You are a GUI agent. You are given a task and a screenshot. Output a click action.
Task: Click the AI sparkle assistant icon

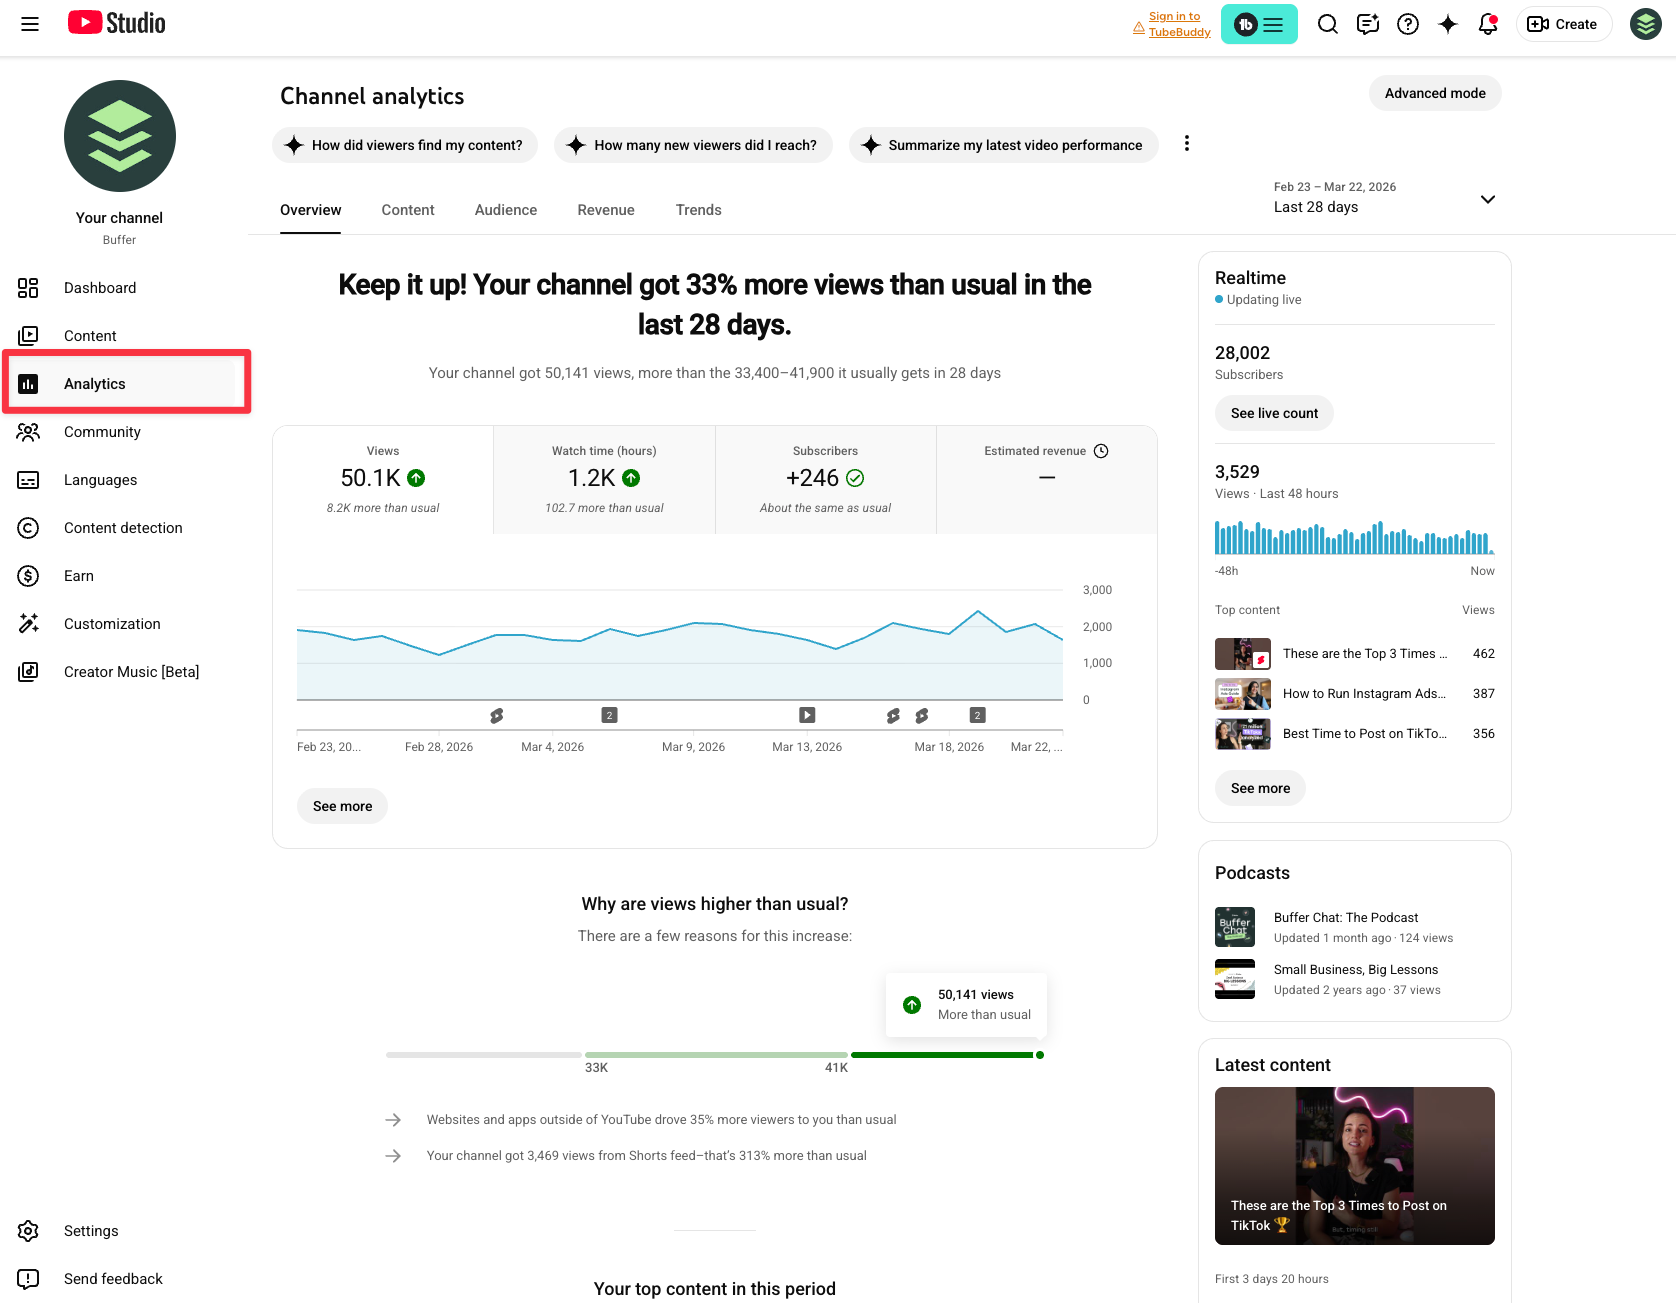click(x=1448, y=24)
